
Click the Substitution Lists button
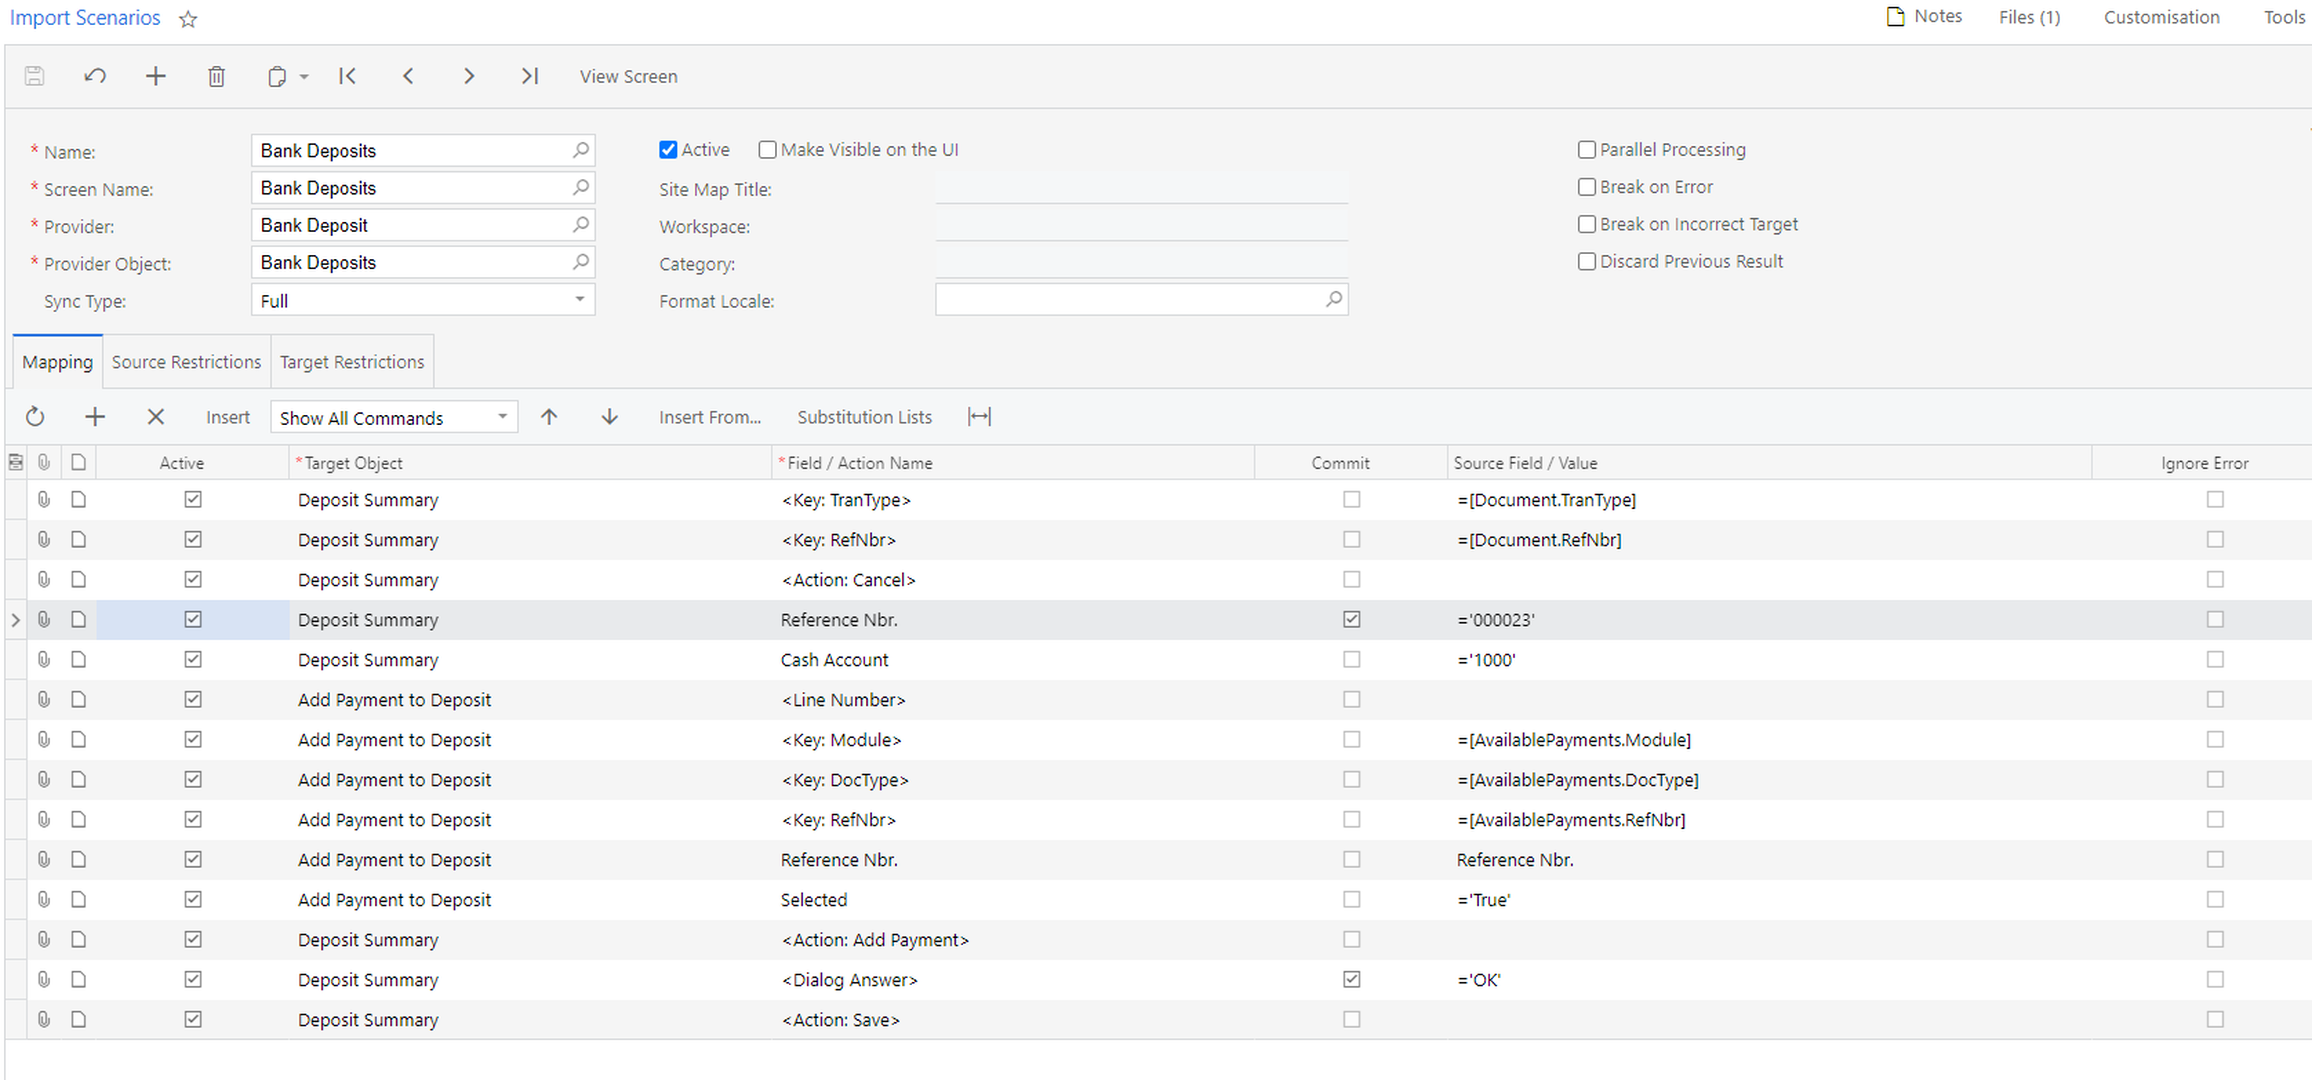tap(864, 417)
